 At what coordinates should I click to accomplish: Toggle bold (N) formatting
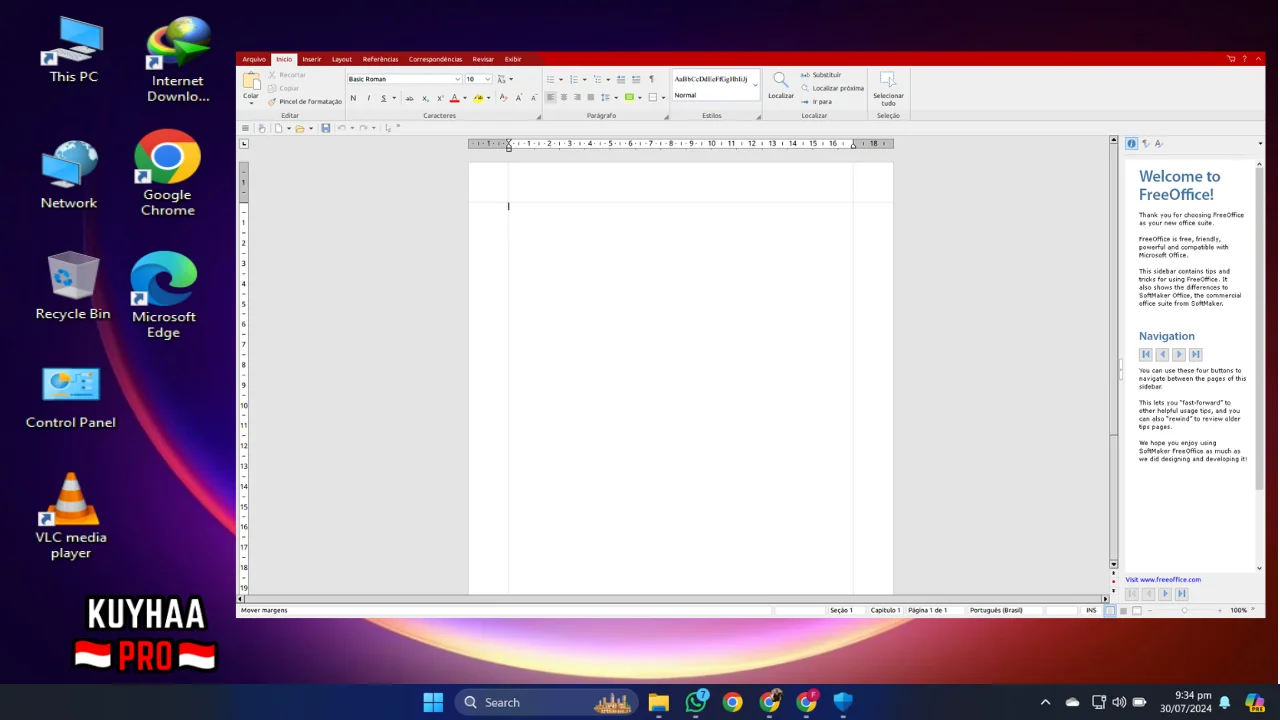click(353, 98)
